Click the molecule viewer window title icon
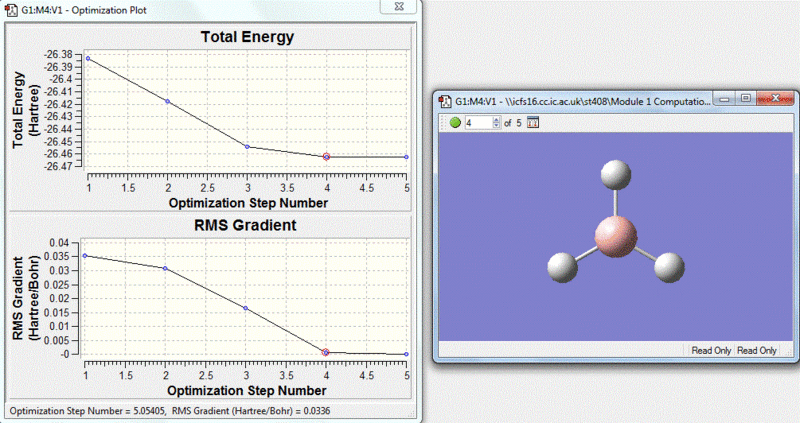This screenshot has width=800, height=423. (444, 101)
